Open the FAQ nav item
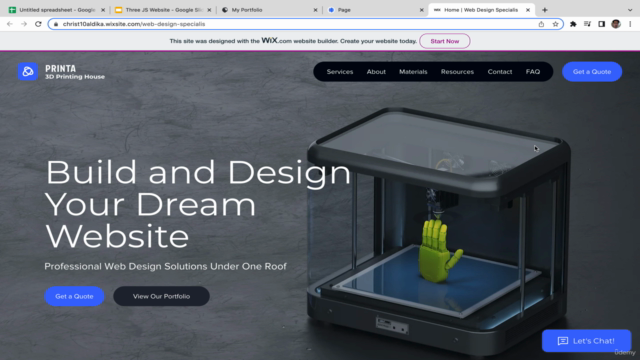This screenshot has width=640, height=360. [x=533, y=71]
